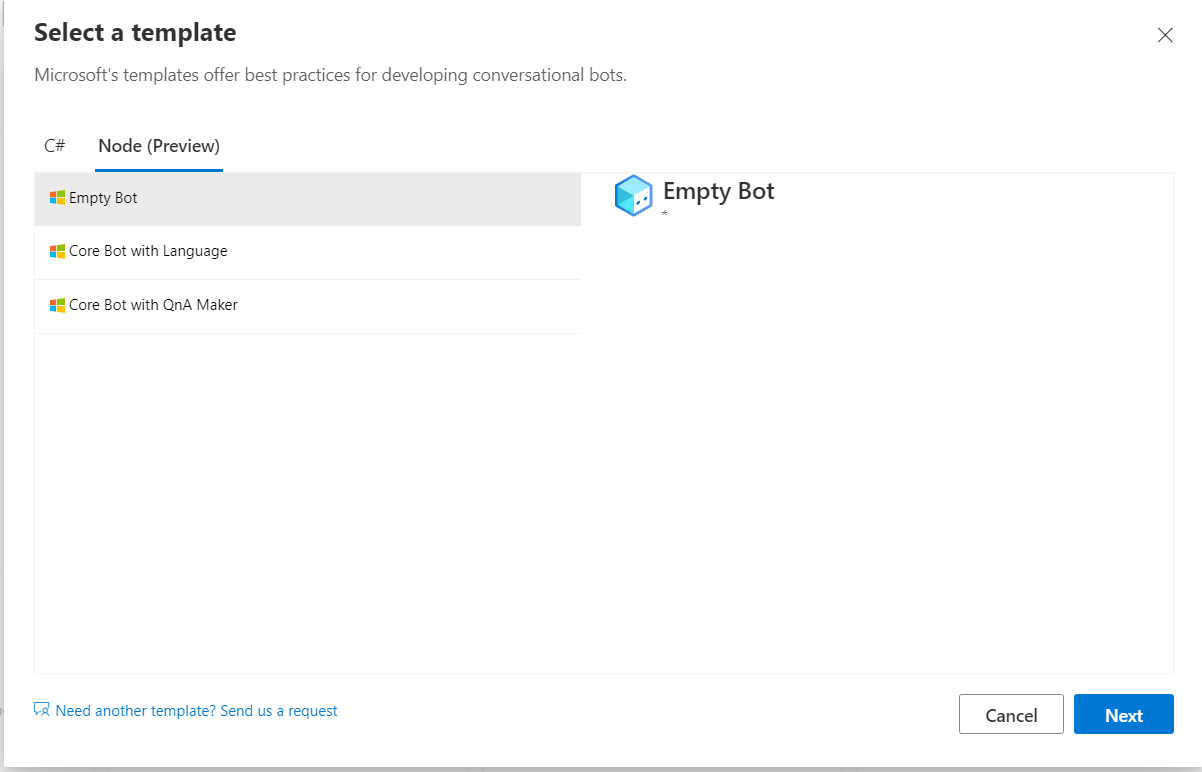Click the Select a template dialog title

pyautogui.click(x=135, y=32)
